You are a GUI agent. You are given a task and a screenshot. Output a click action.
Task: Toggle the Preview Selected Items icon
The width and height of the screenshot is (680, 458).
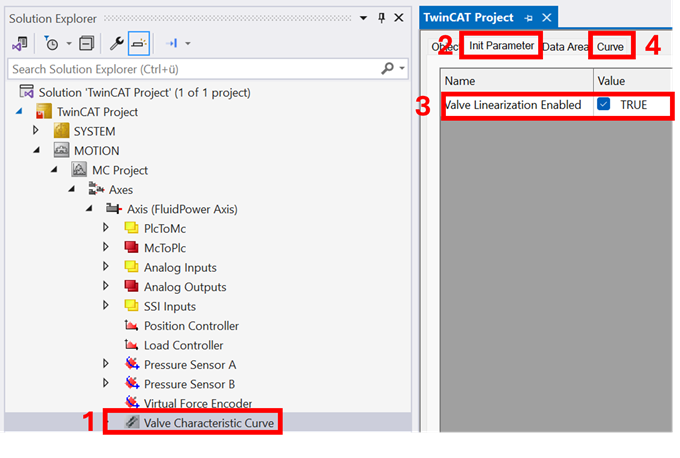(x=139, y=43)
